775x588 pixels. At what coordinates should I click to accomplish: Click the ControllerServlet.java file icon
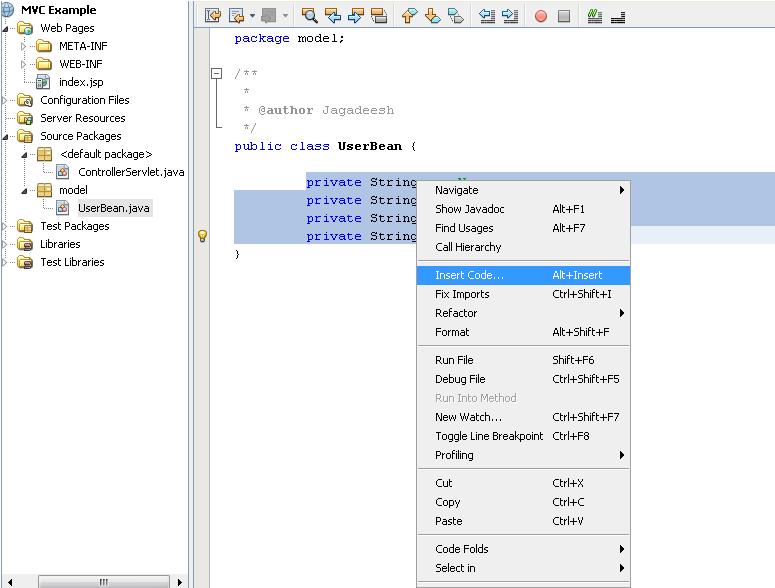[x=63, y=172]
